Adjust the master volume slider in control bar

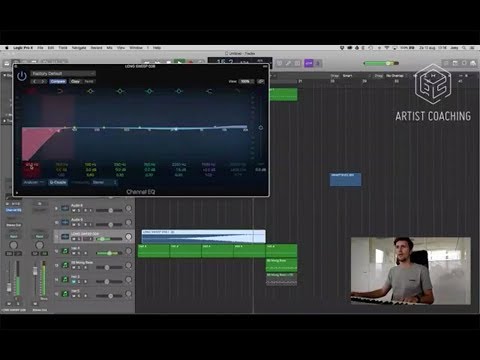point(381,63)
